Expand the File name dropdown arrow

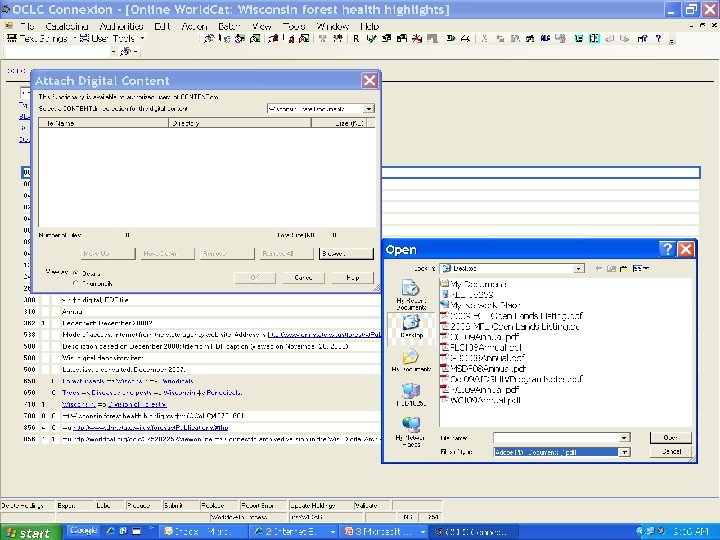coord(624,438)
